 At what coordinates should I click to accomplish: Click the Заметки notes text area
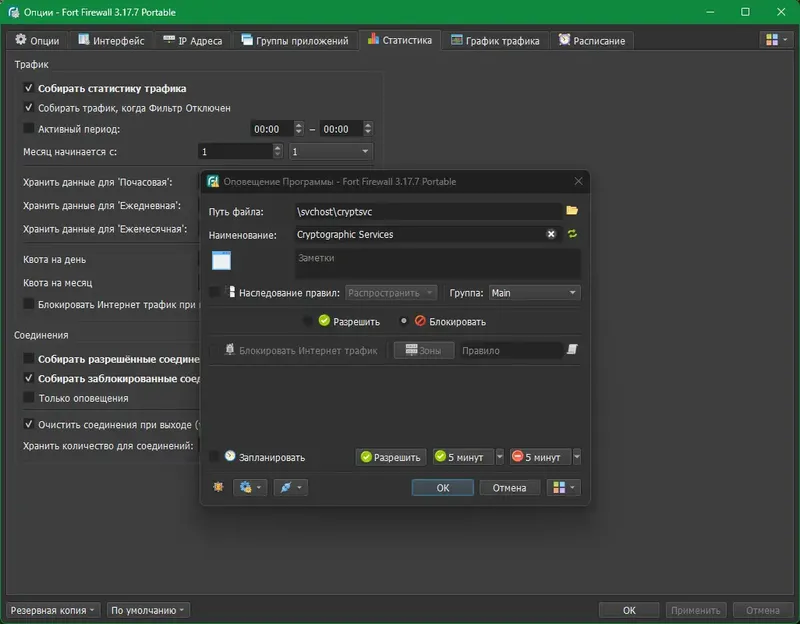tap(438, 264)
